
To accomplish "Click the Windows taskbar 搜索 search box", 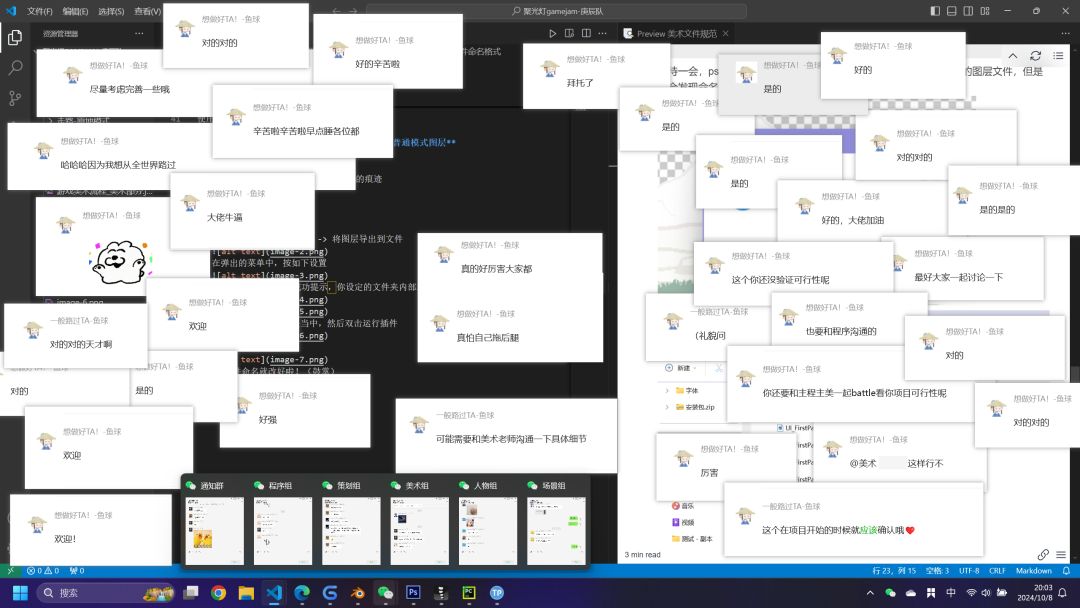I will click(105, 592).
